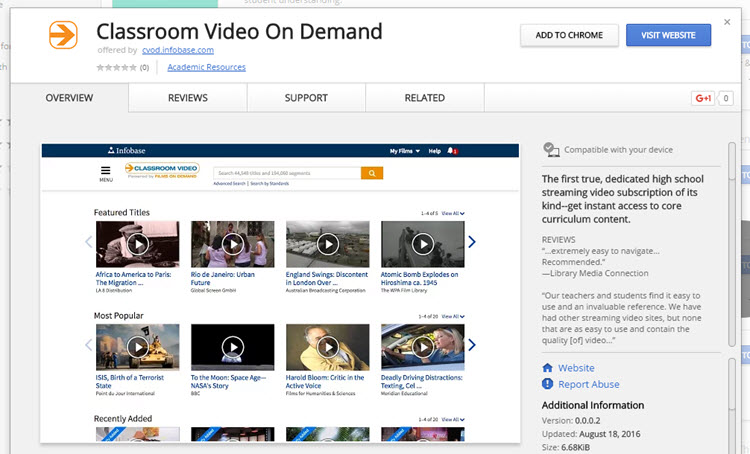Click the 'Size: 6.68KiB' text
The image size is (750, 454).
click(566, 447)
